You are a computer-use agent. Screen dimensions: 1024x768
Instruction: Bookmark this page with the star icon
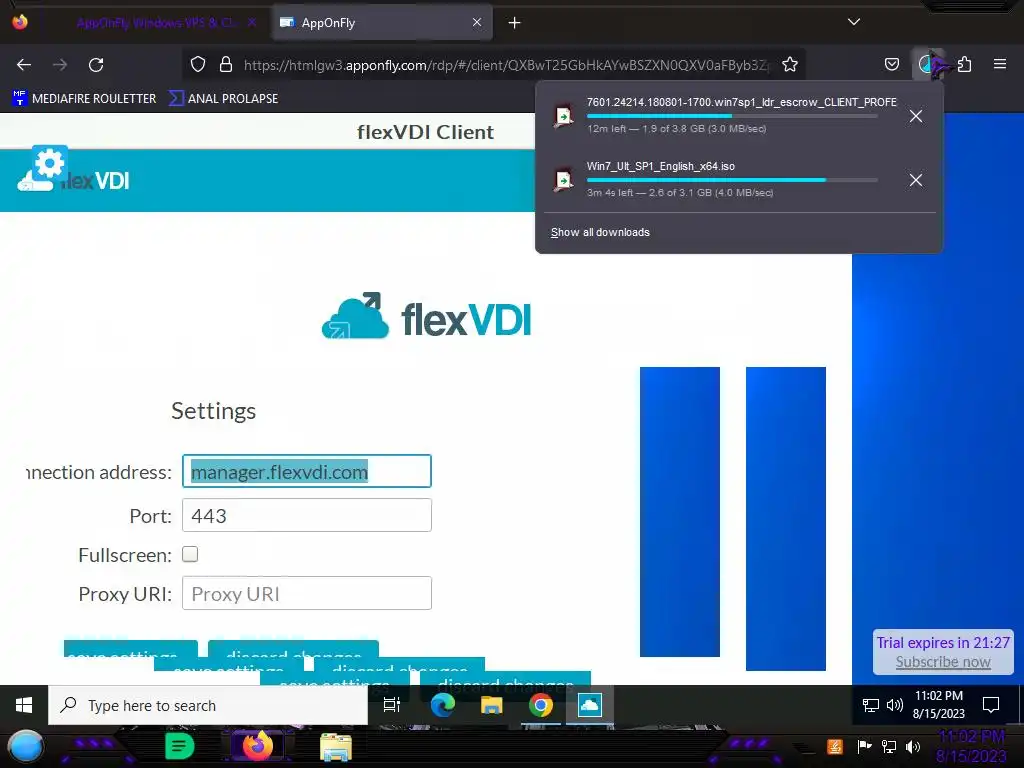click(790, 64)
